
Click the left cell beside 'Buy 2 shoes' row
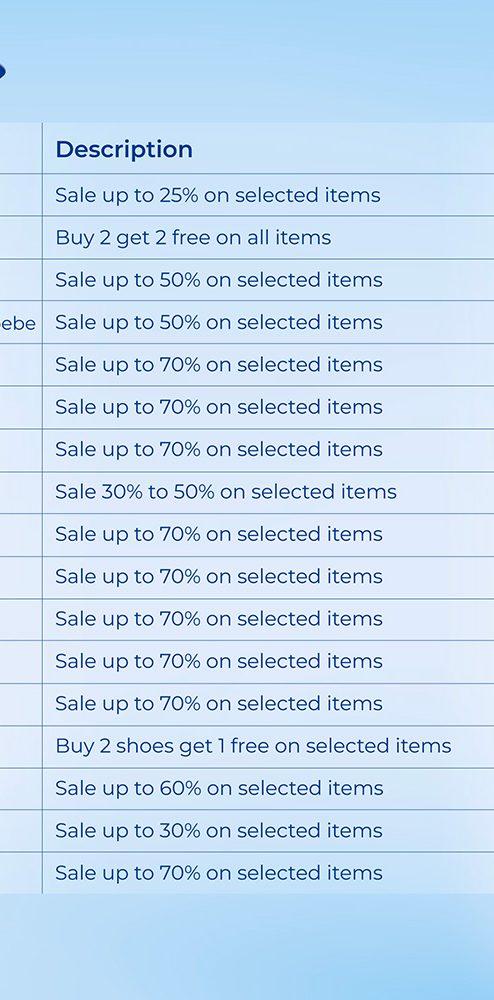[21, 746]
